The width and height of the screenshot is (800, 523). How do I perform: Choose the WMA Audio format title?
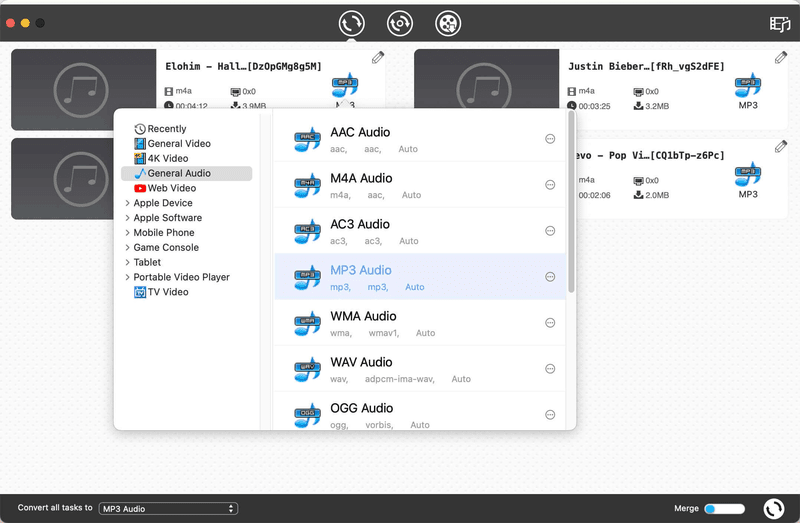click(363, 316)
